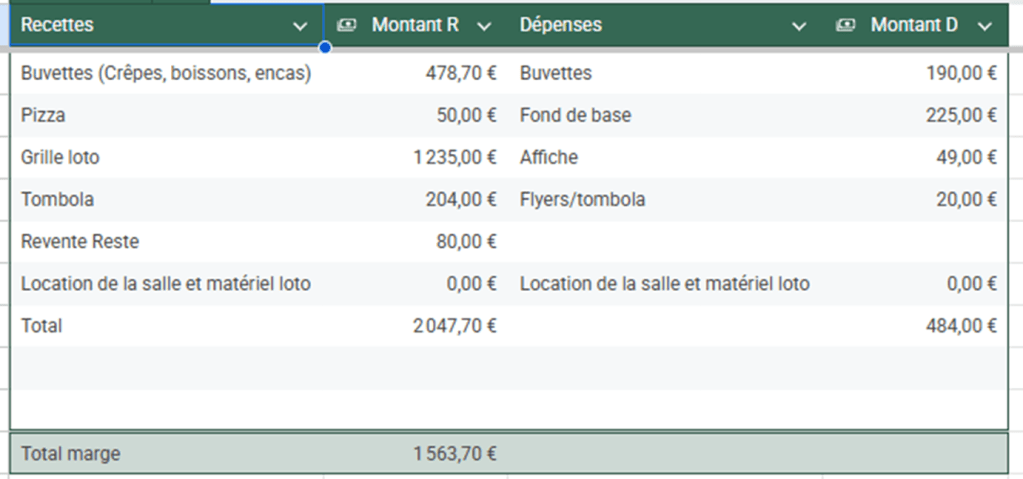Screen dimensions: 1023x479
Task: Click the 2 047,70 € total receipts cell
Action: click(455, 325)
